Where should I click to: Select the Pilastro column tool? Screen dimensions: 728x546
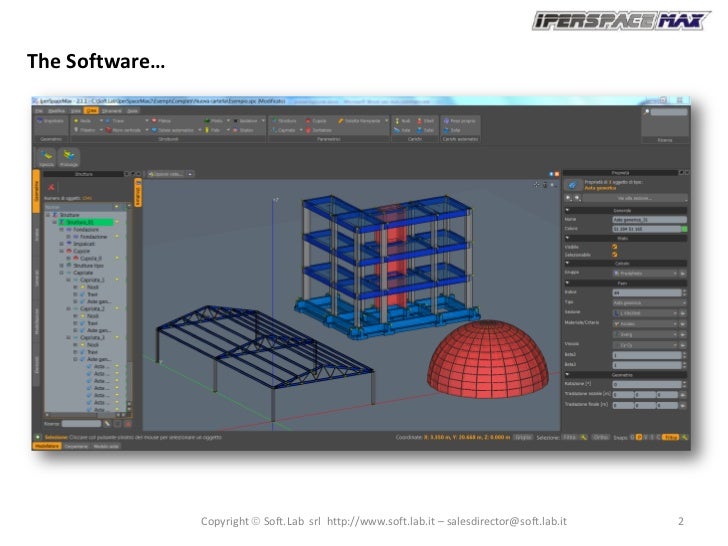84,130
